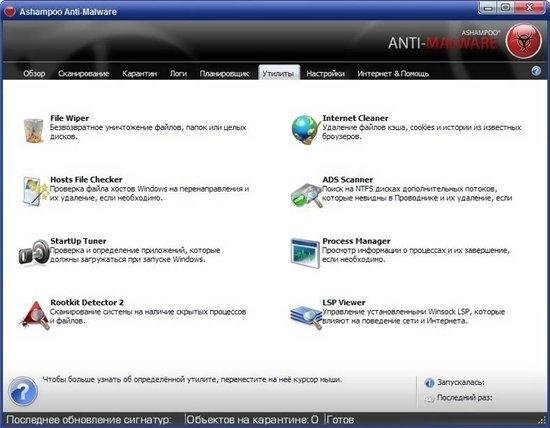Click the File Wiper title link
The width and height of the screenshot is (550, 428).
(69, 118)
